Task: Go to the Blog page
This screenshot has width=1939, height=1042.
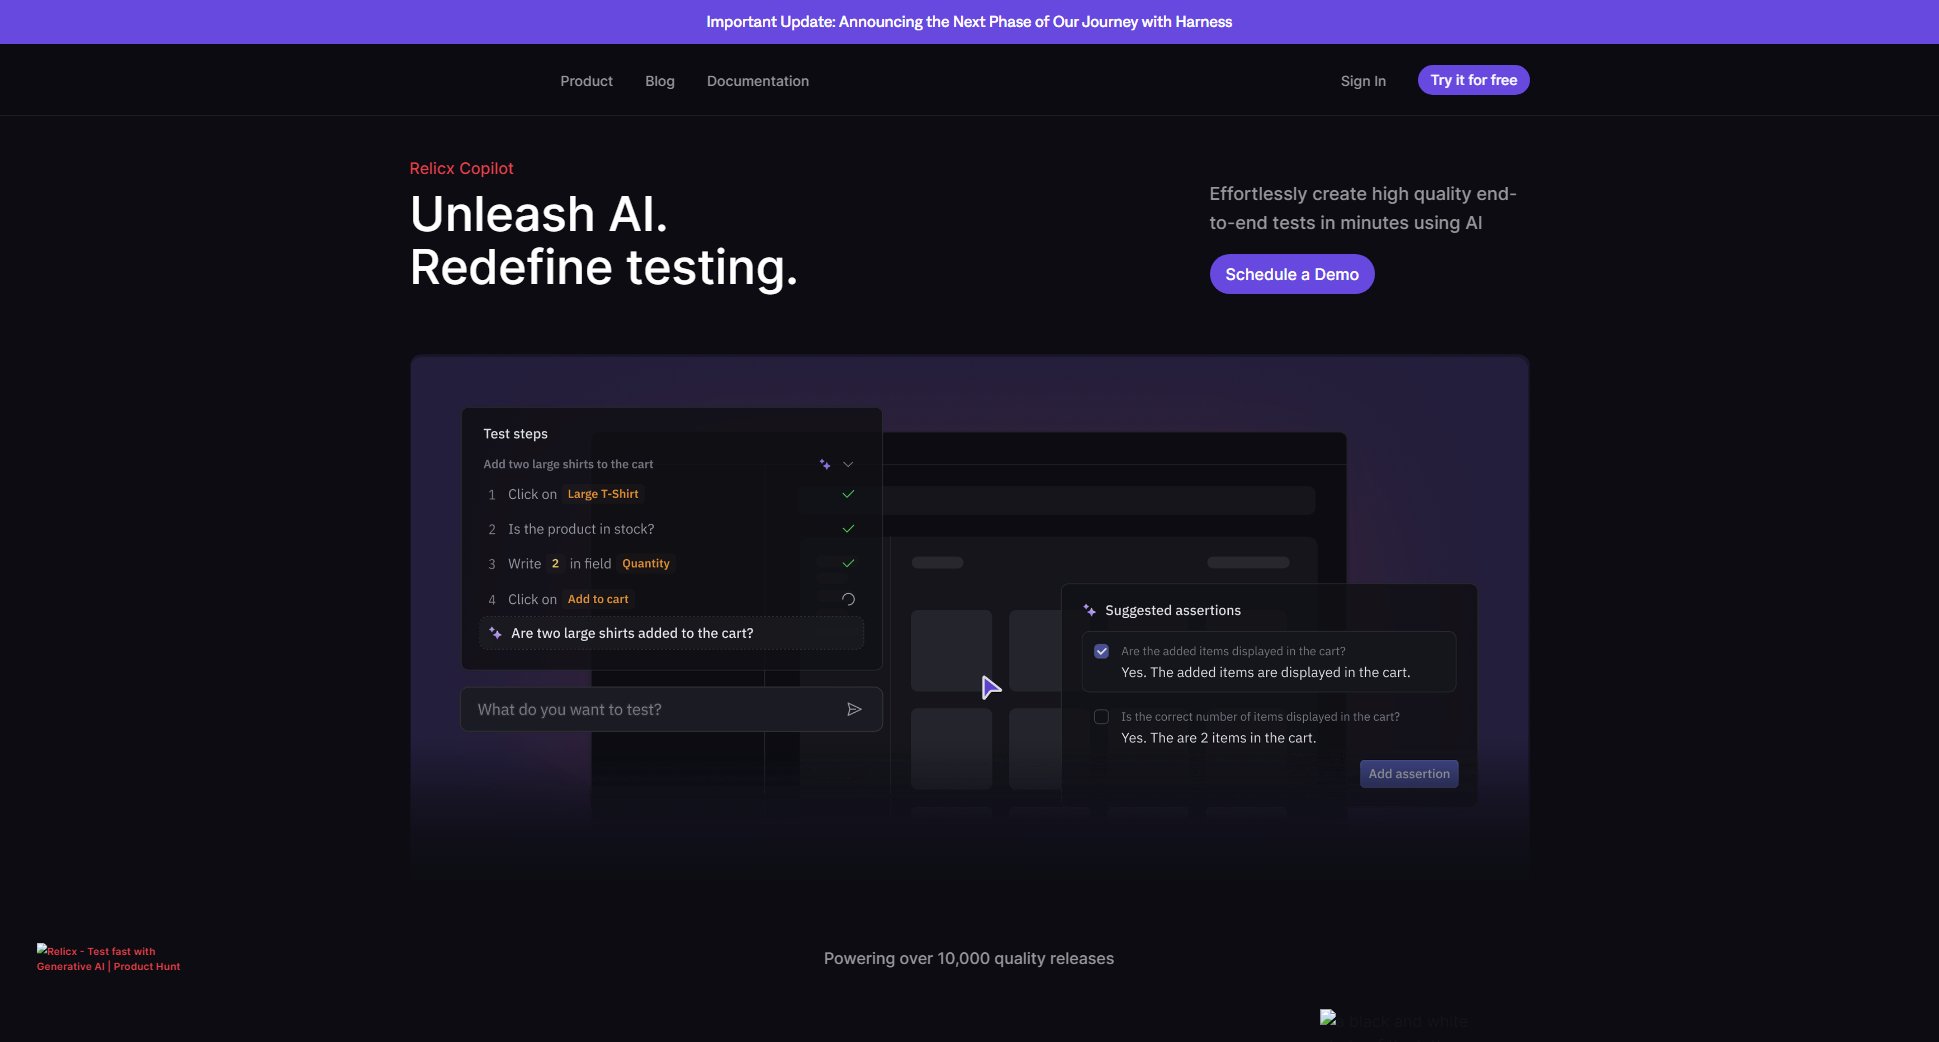Action: point(659,81)
